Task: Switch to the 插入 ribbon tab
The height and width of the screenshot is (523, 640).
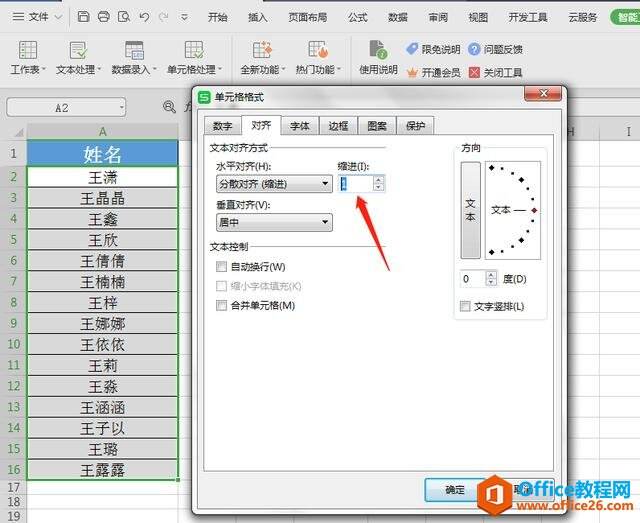Action: point(258,17)
